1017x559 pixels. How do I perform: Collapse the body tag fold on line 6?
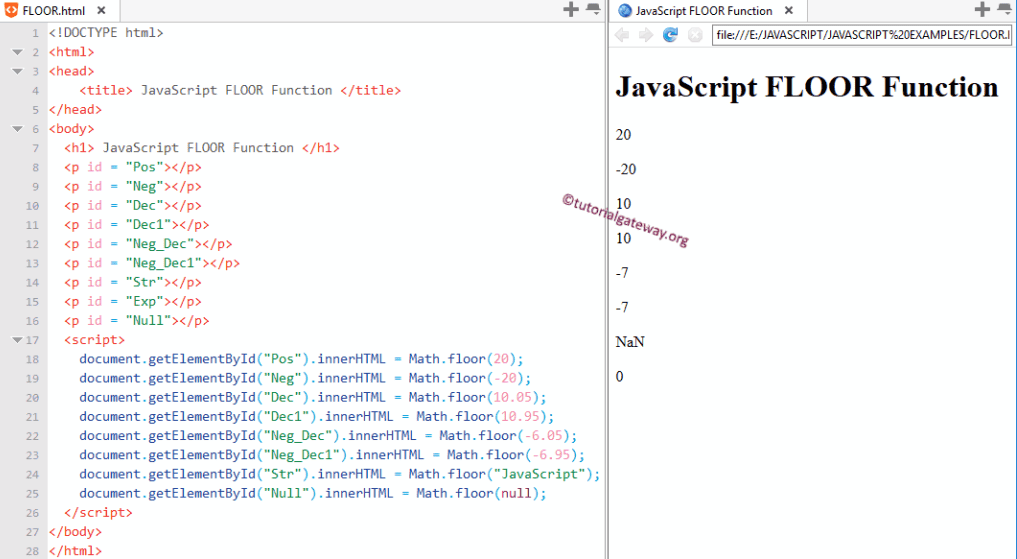[x=18, y=129]
